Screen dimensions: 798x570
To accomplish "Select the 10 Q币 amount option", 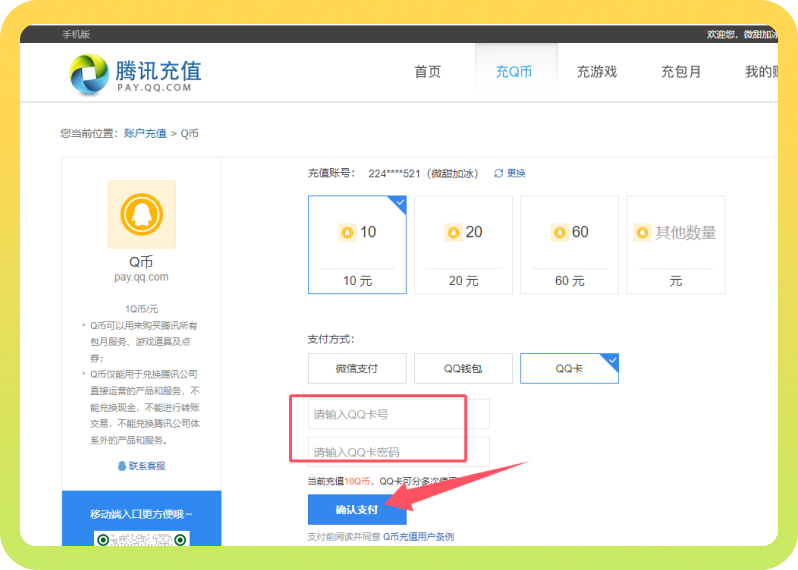I will pyautogui.click(x=357, y=245).
